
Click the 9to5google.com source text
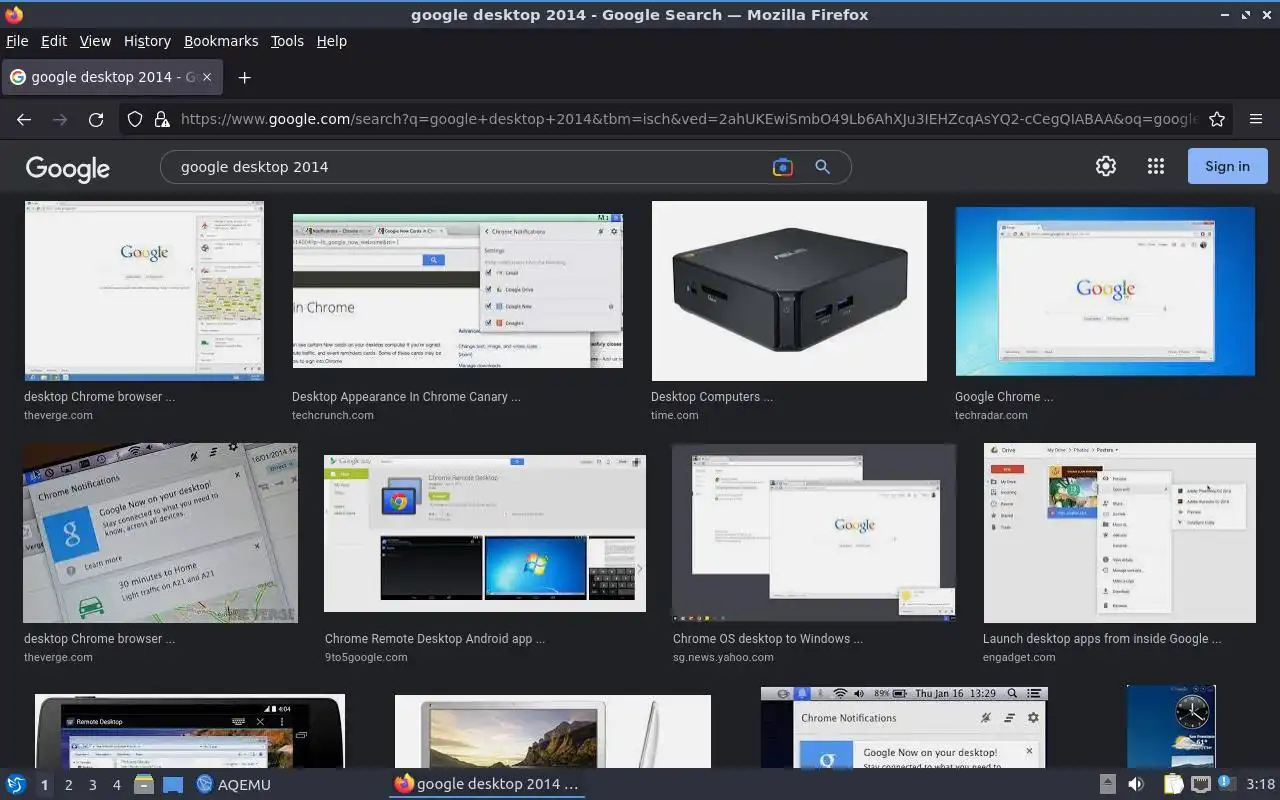366,657
